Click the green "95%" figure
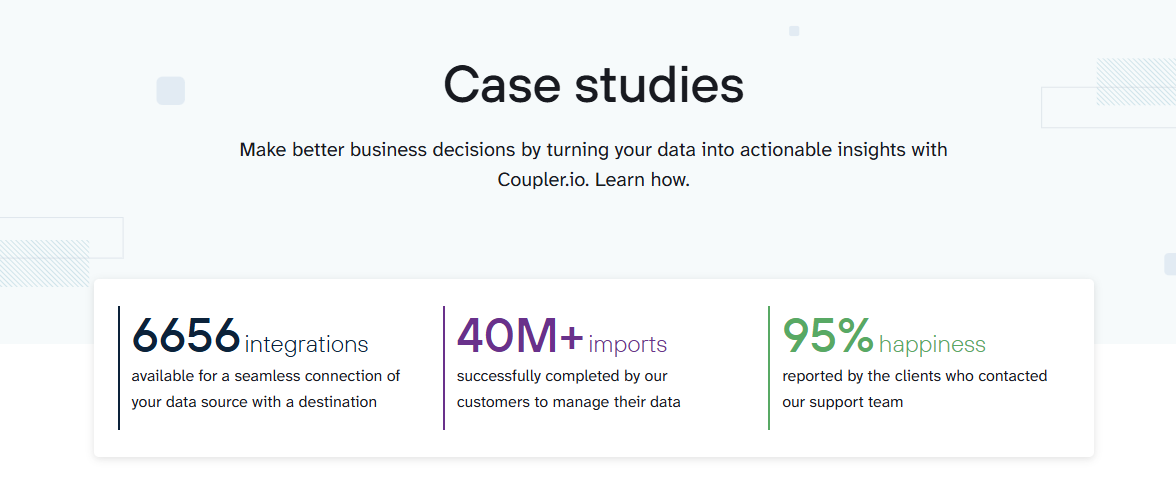 (x=828, y=336)
